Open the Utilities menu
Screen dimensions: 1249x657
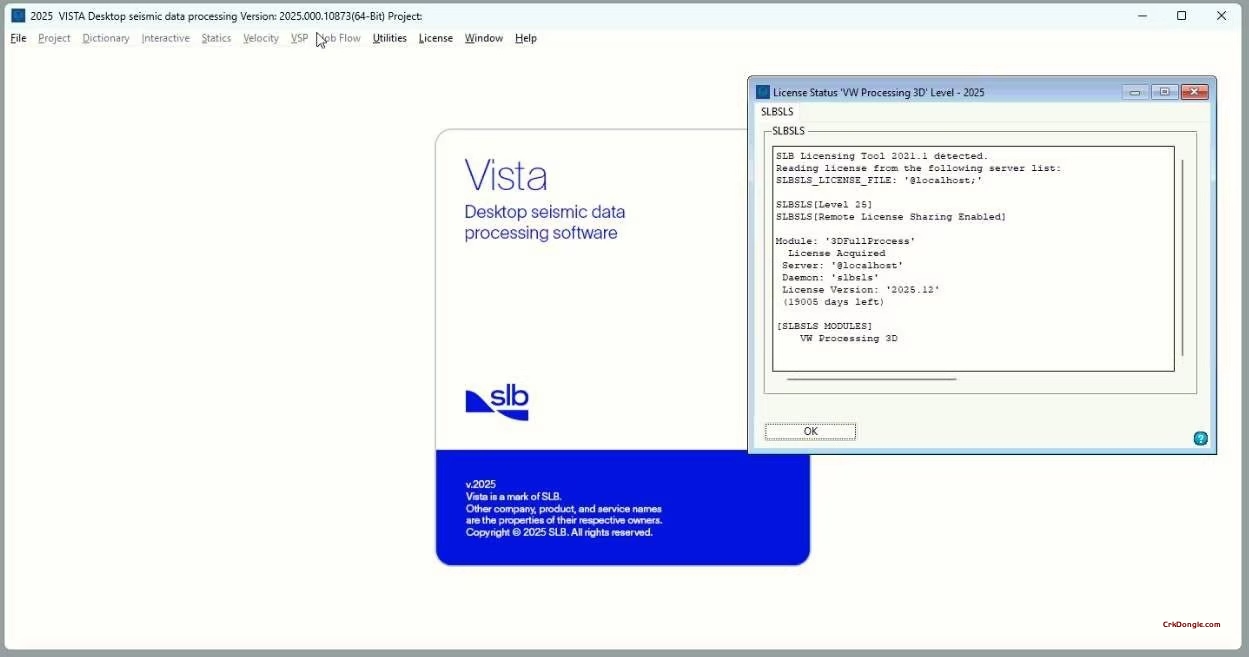coord(389,38)
